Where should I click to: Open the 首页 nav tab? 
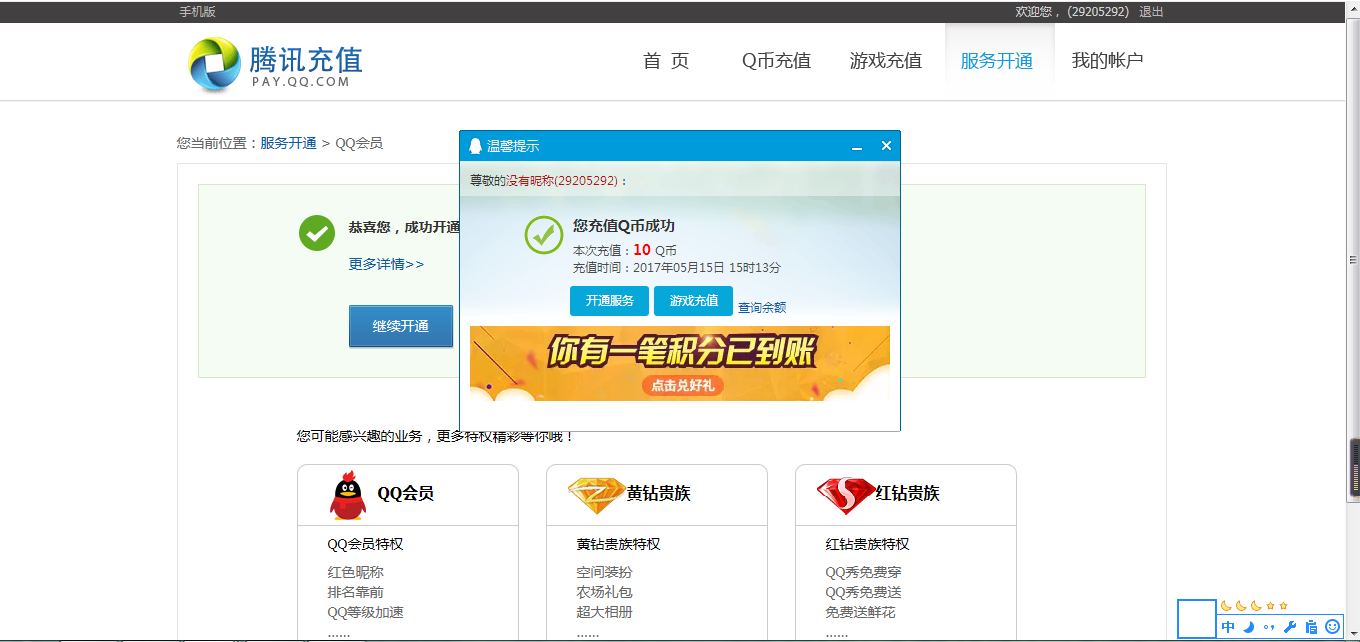pyautogui.click(x=666, y=61)
